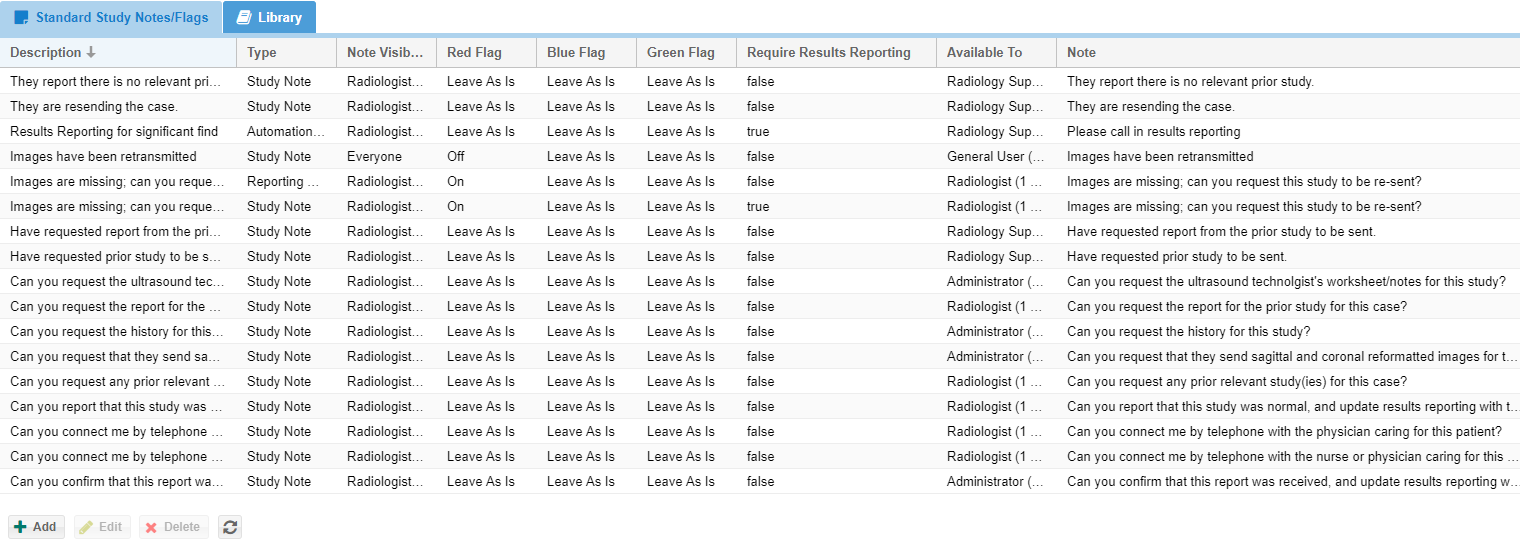Click the green plus Add icon
Image resolution: width=1520 pixels, height=545 pixels.
[x=20, y=527]
